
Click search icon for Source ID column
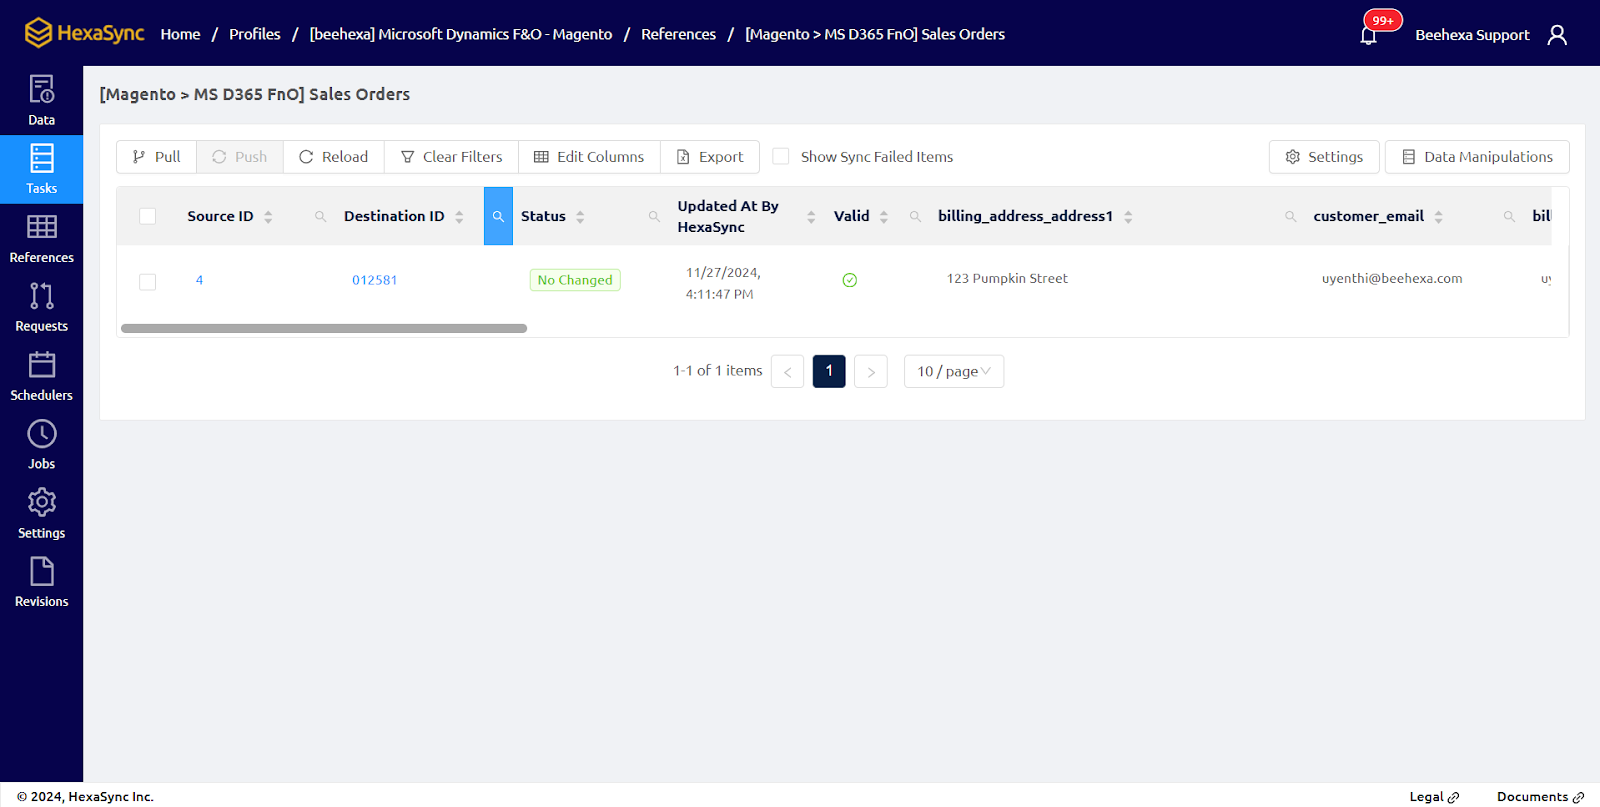coord(320,216)
